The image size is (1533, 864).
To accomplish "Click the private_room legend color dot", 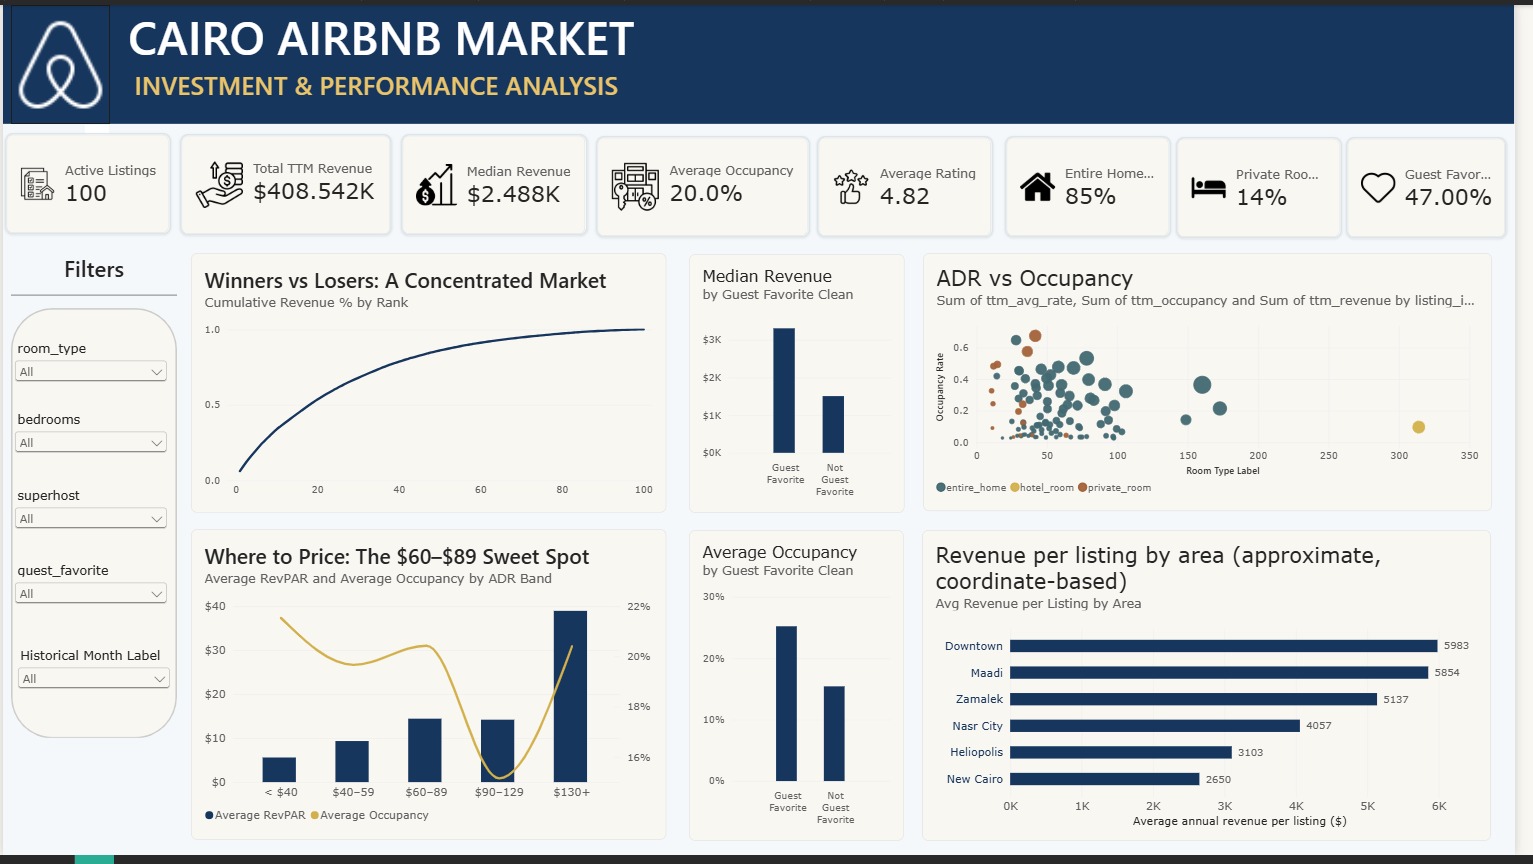I will 1082,488.
